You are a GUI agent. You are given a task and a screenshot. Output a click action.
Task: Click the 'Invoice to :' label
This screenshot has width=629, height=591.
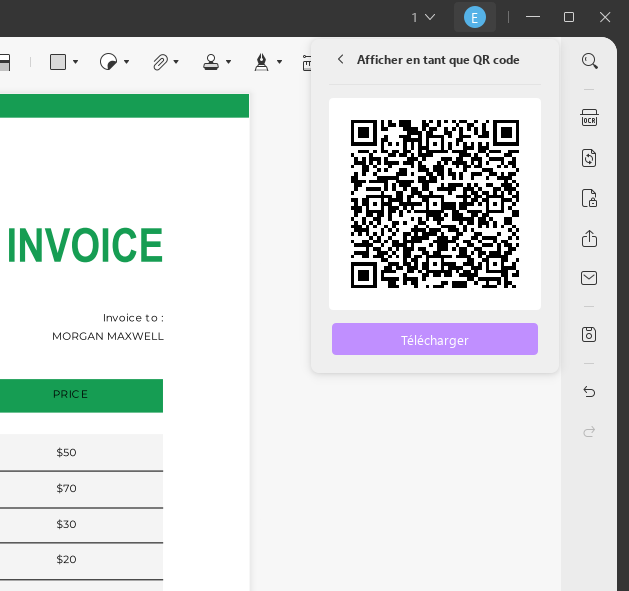[x=133, y=318]
